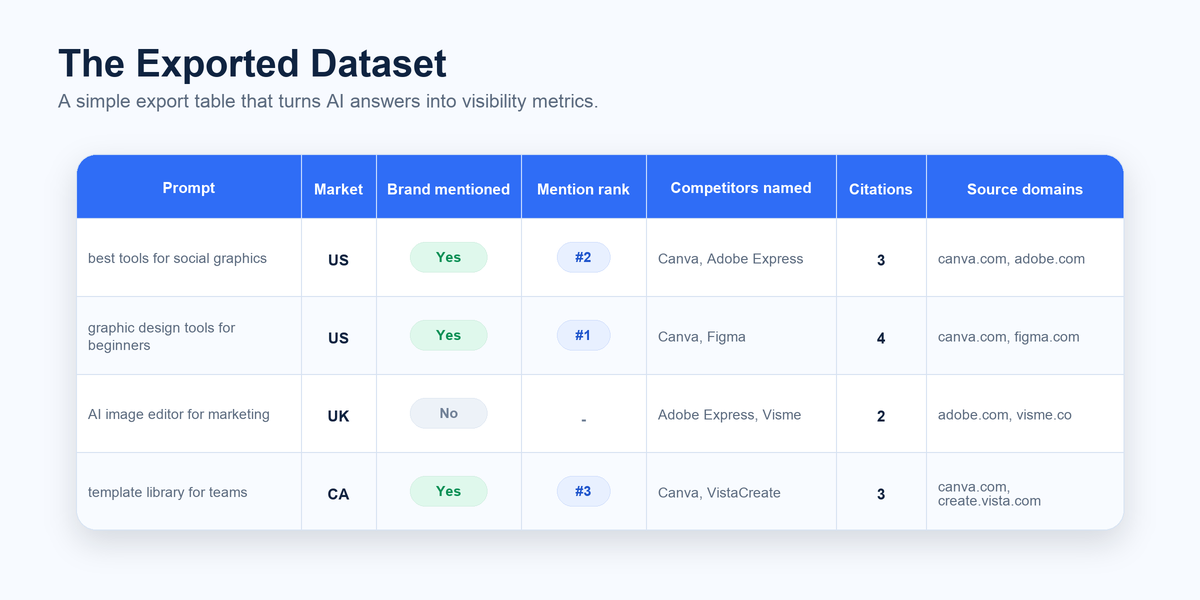The height and width of the screenshot is (600, 1200).
Task: Select the Mention rank column header
Action: pos(583,189)
